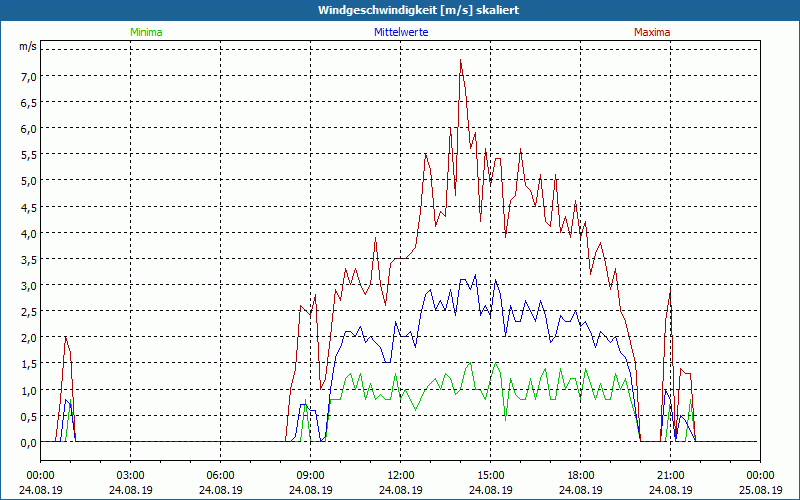The height and width of the screenshot is (500, 800).
Task: Click the 1,0 y-axis value
Action: [x=29, y=390]
